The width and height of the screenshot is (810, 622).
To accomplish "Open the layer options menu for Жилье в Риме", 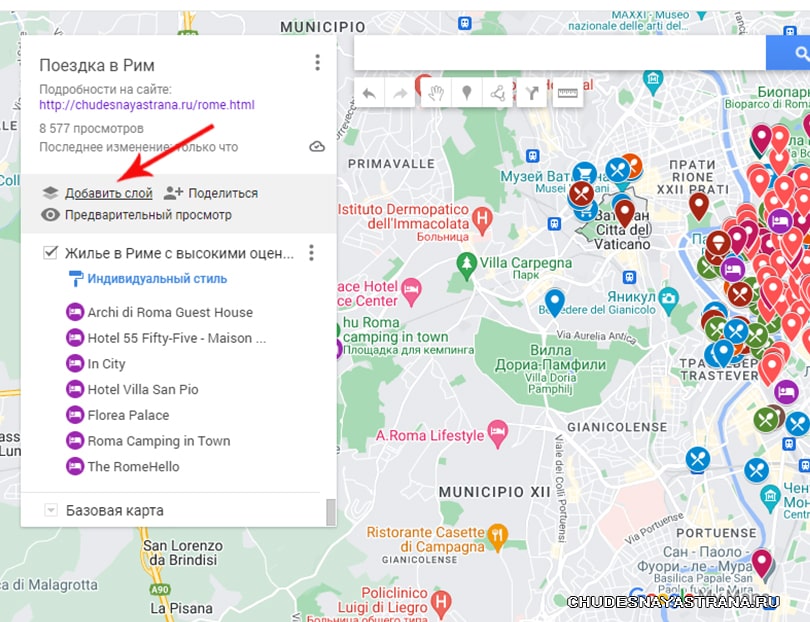I will click(311, 253).
